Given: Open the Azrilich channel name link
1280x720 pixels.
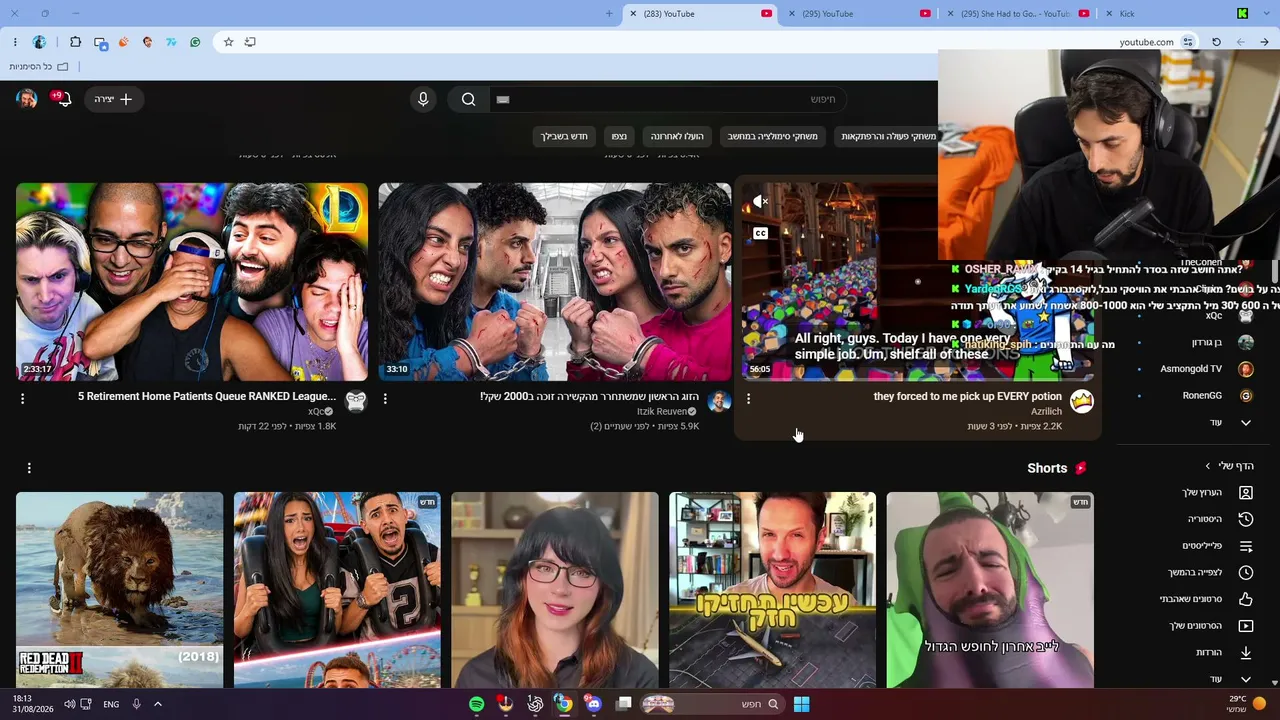Looking at the screenshot, I should (x=1046, y=412).
